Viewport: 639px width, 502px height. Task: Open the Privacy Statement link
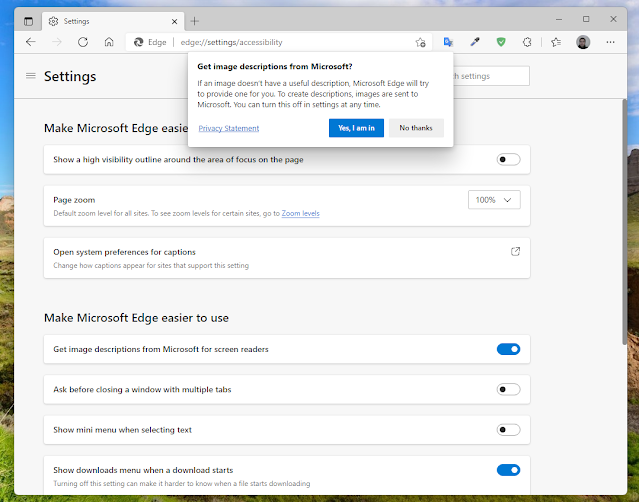(x=229, y=128)
